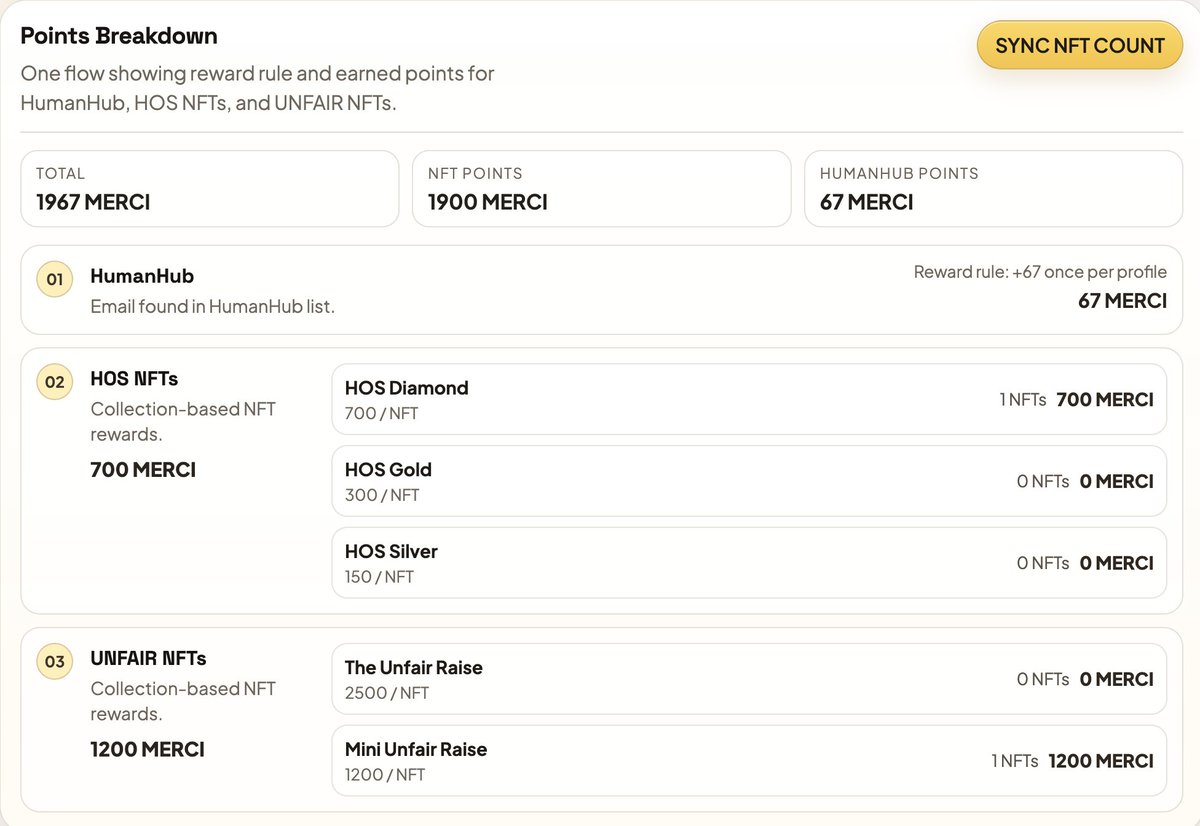1200x826 pixels.
Task: Click the '1200 / NFT' rate text
Action: (x=385, y=775)
